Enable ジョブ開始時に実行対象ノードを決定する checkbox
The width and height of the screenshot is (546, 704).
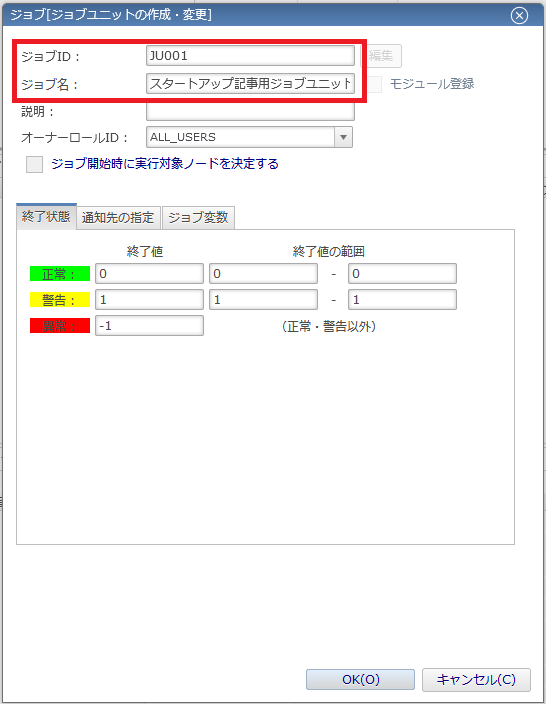pos(34,164)
